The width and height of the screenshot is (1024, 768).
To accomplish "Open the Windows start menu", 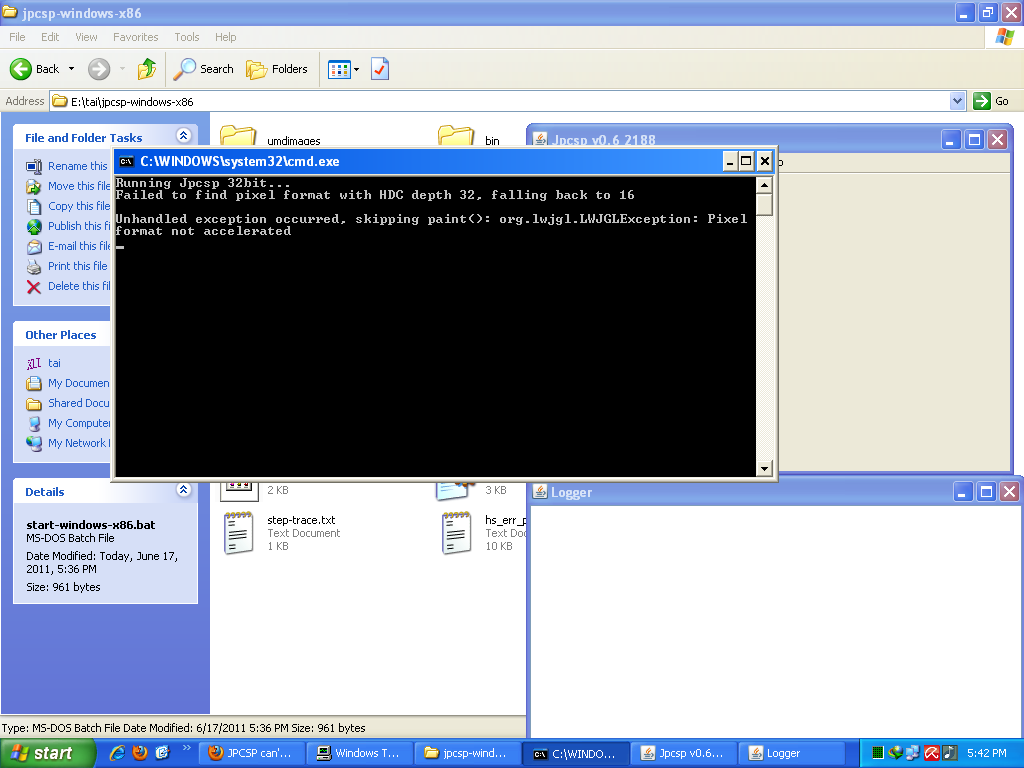I will 48,753.
